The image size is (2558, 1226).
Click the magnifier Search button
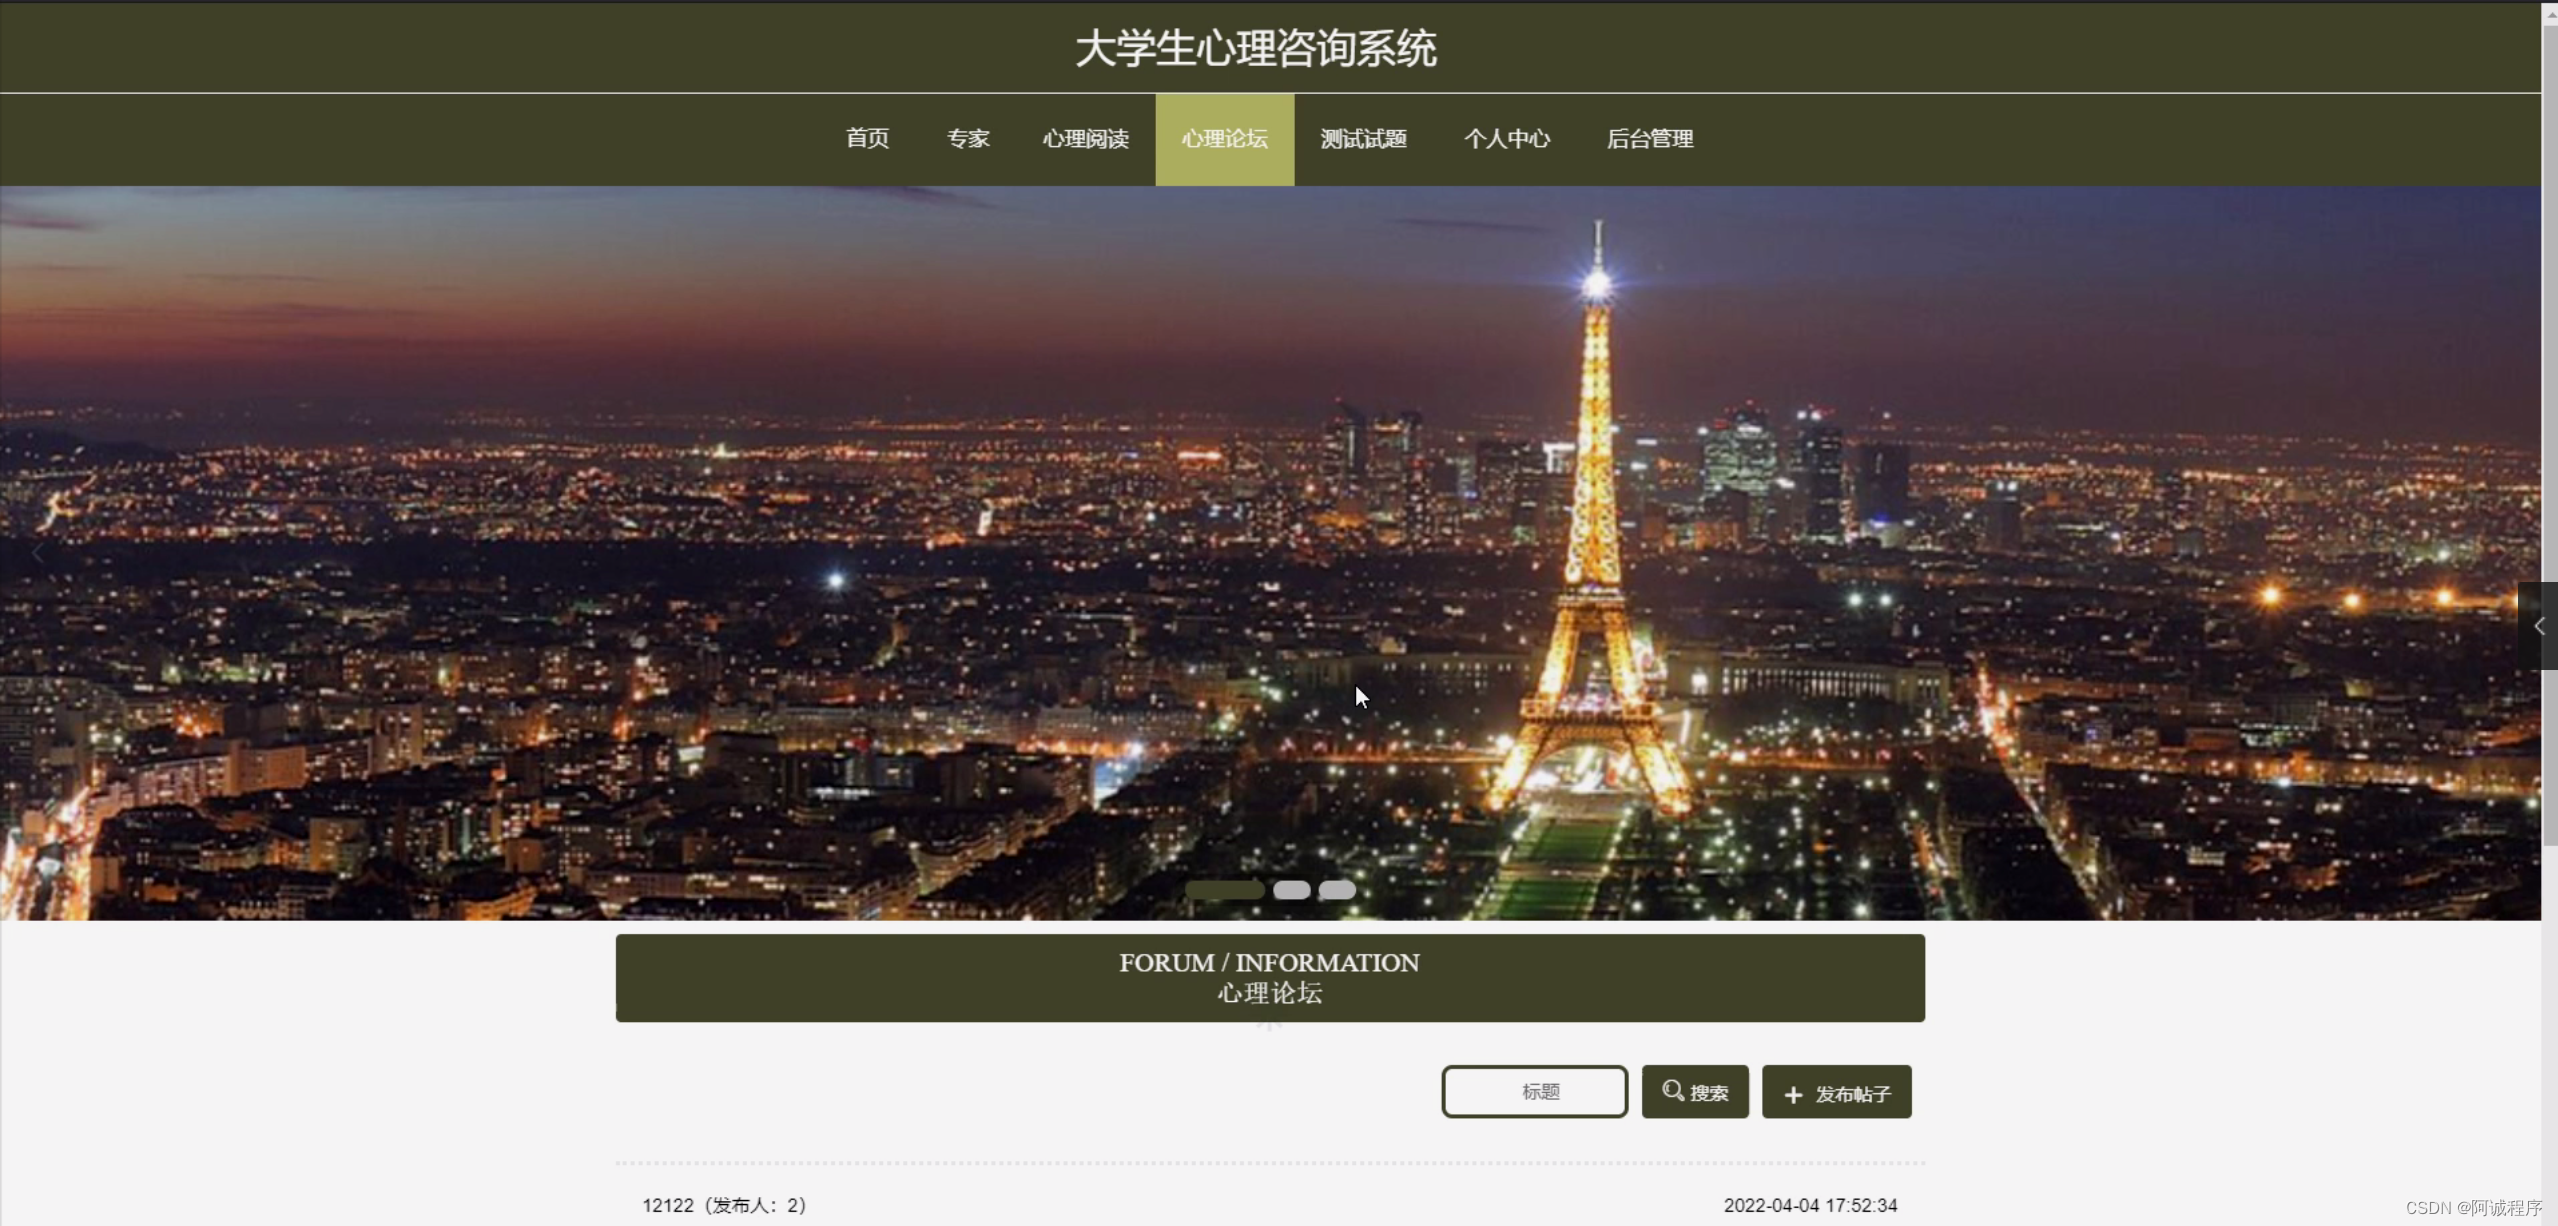(1694, 1092)
